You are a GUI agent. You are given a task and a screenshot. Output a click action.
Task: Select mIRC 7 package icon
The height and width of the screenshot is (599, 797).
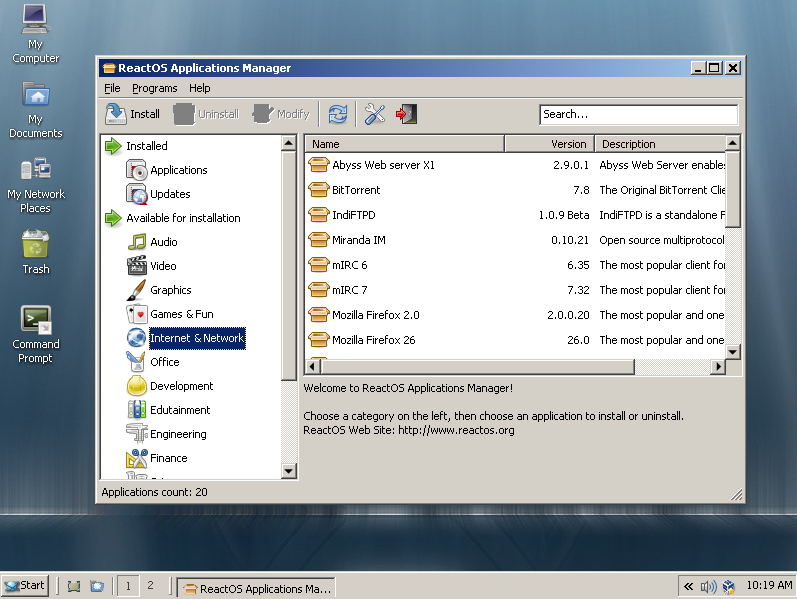[x=319, y=289]
